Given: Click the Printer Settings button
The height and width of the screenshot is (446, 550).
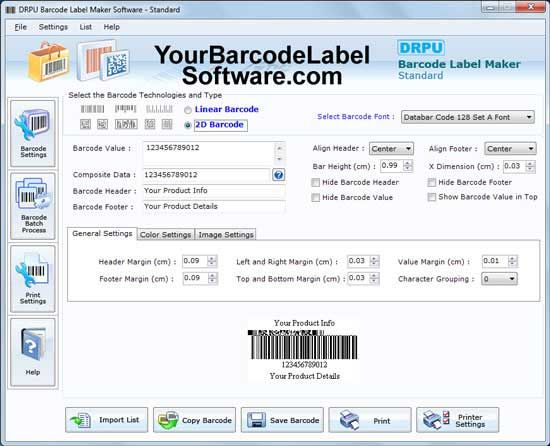Looking at the screenshot, I should pos(457,420).
